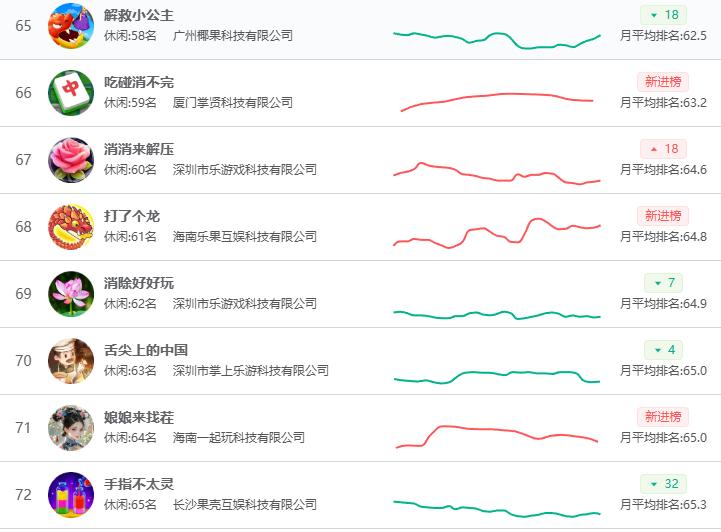
Task: Click the 舌尖上的中国 green trend sparkline
Action: coord(497,377)
